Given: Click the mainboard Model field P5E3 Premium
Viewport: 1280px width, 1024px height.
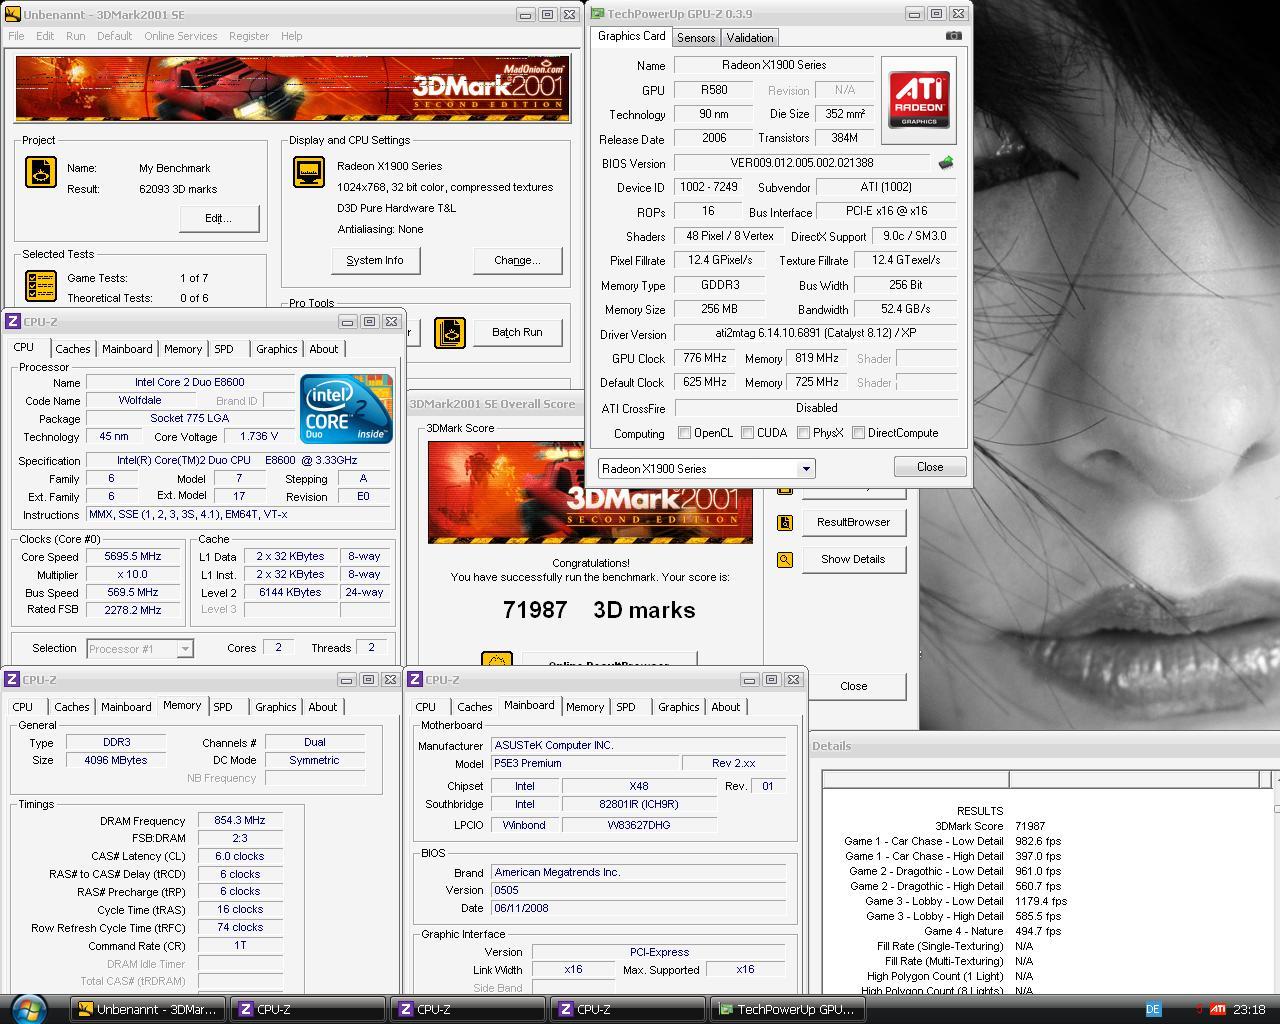Looking at the screenshot, I should [x=583, y=763].
